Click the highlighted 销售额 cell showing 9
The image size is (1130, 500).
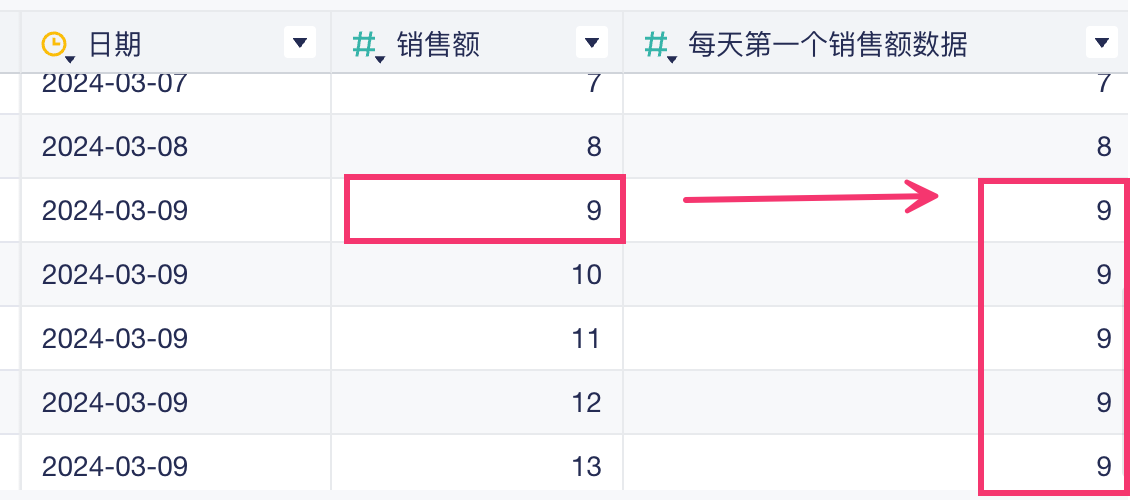coord(485,210)
